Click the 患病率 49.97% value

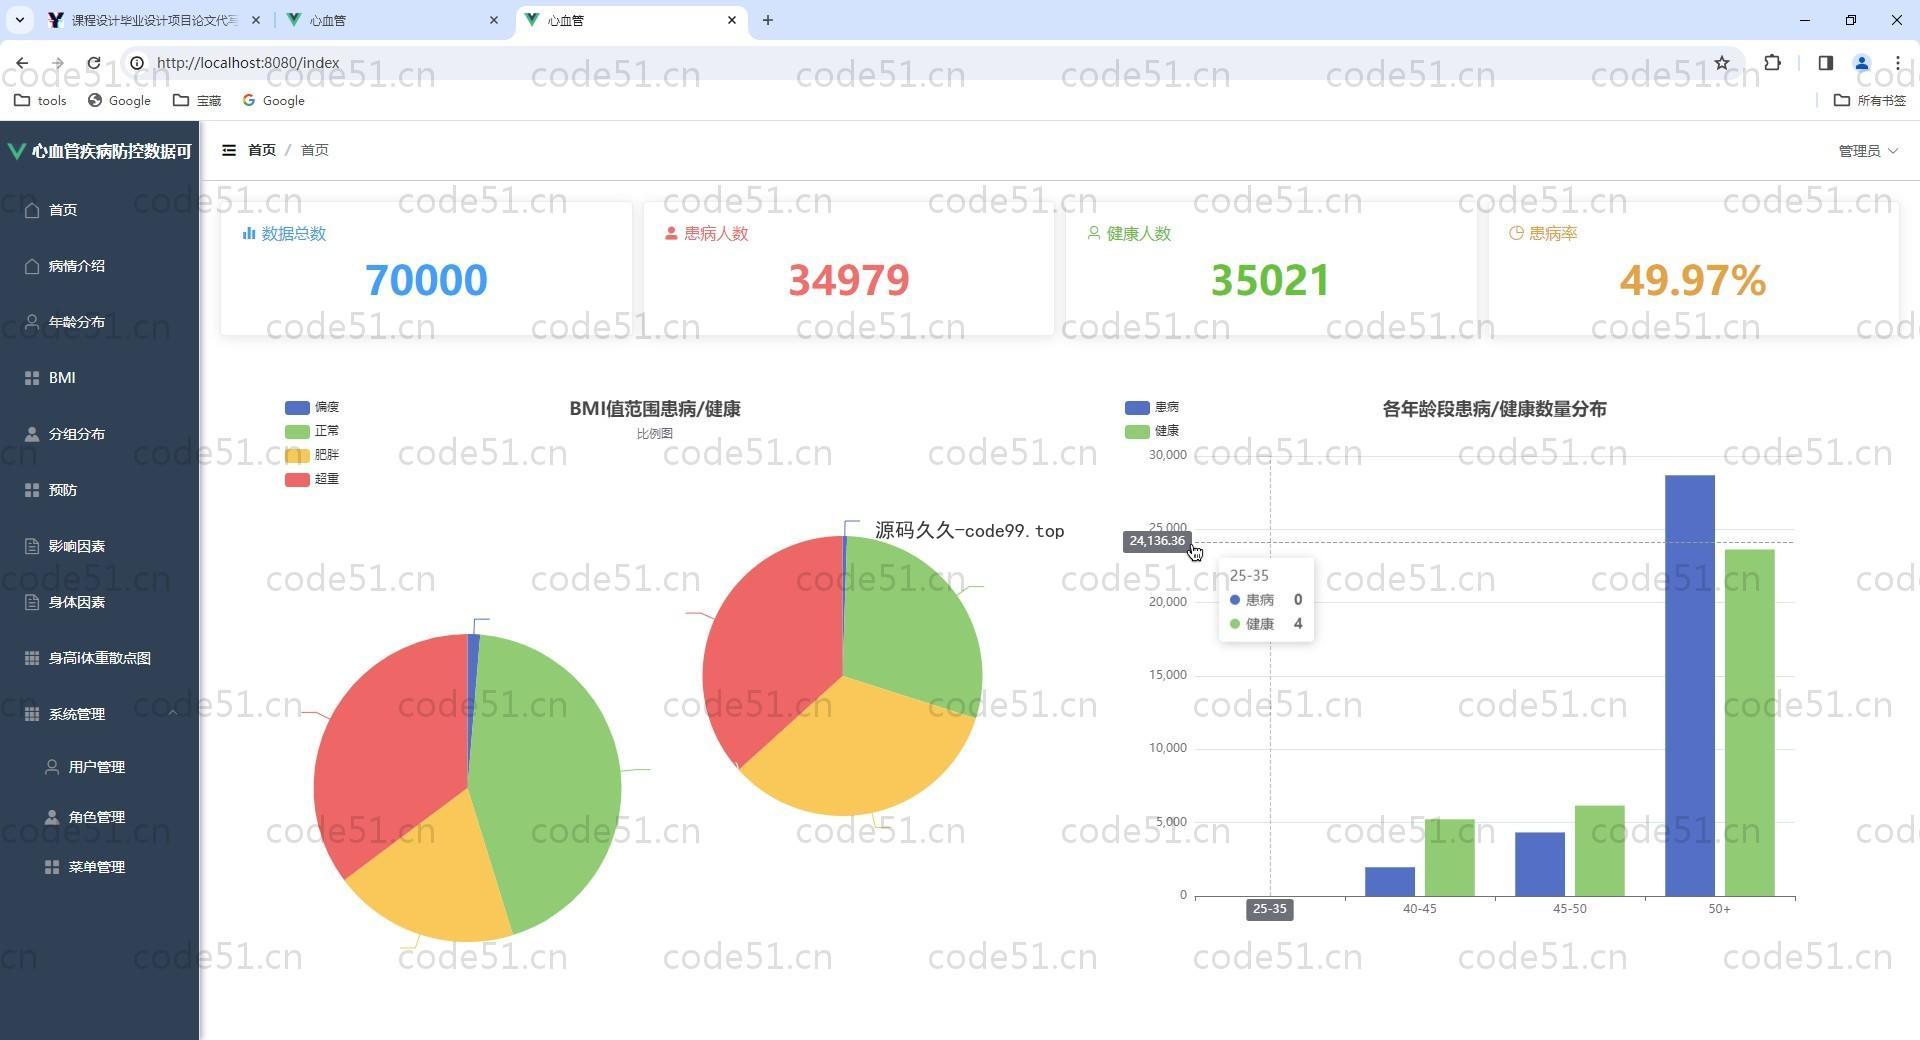pyautogui.click(x=1692, y=280)
